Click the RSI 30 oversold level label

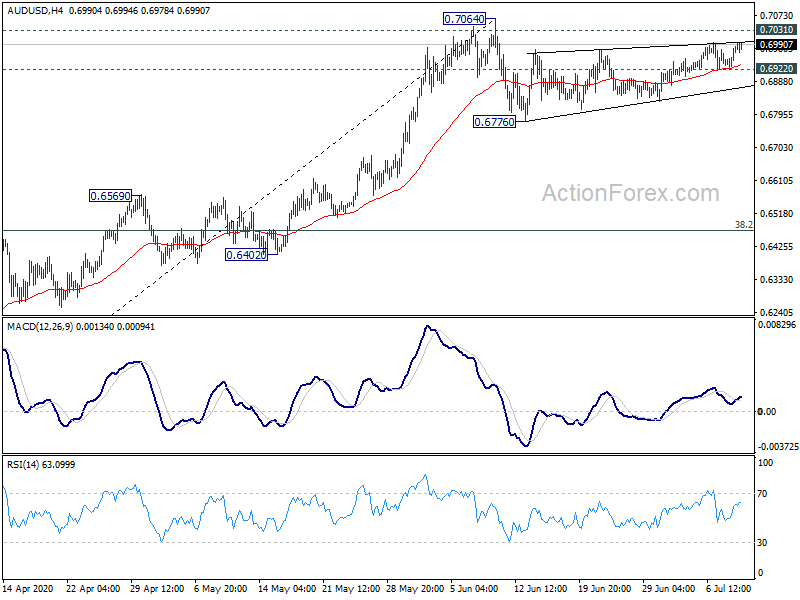(762, 543)
